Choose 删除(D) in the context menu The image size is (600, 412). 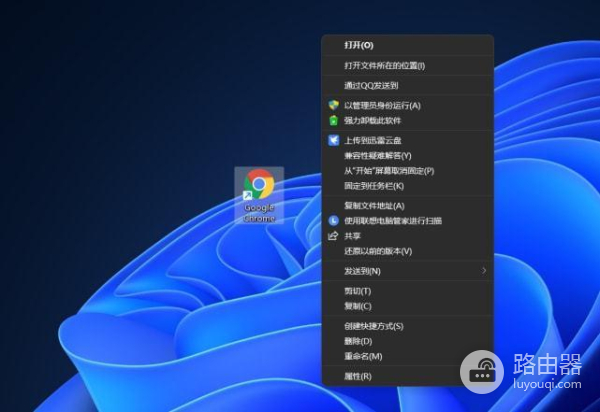(x=408, y=341)
